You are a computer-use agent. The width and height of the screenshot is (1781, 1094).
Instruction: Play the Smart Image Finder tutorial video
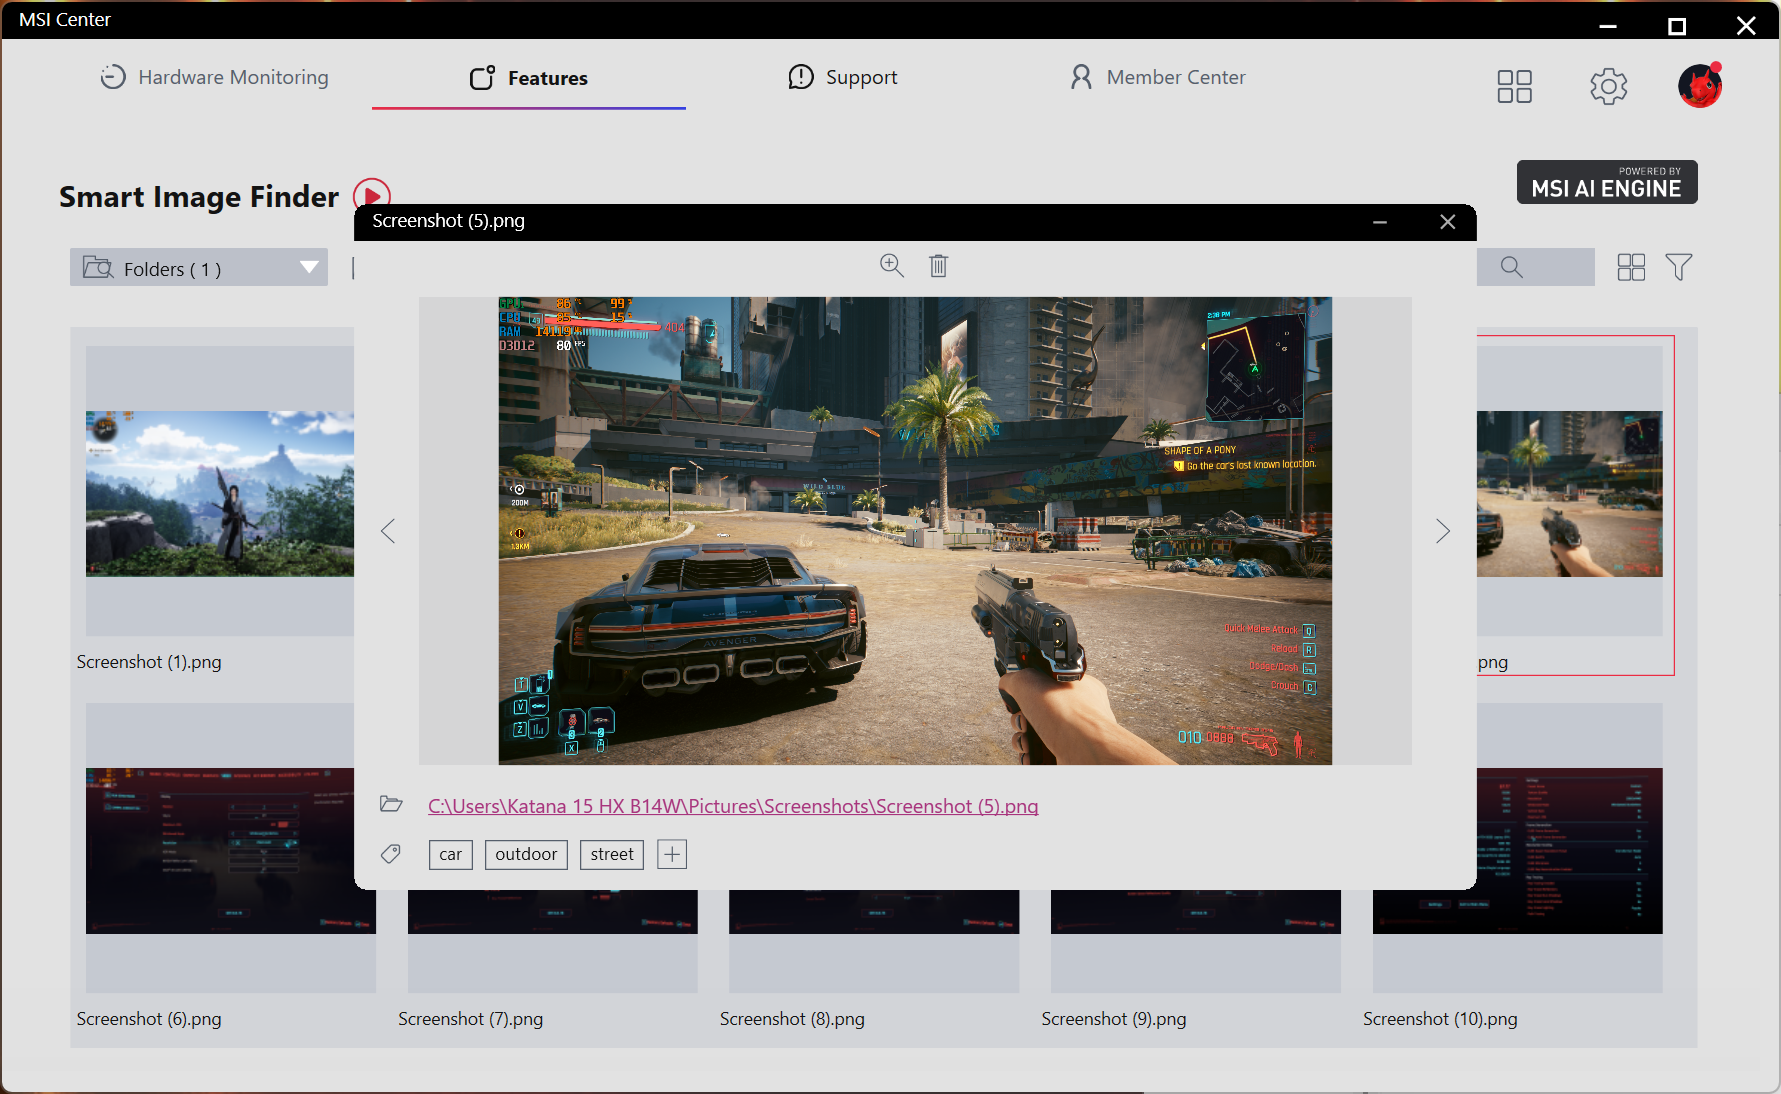click(371, 195)
